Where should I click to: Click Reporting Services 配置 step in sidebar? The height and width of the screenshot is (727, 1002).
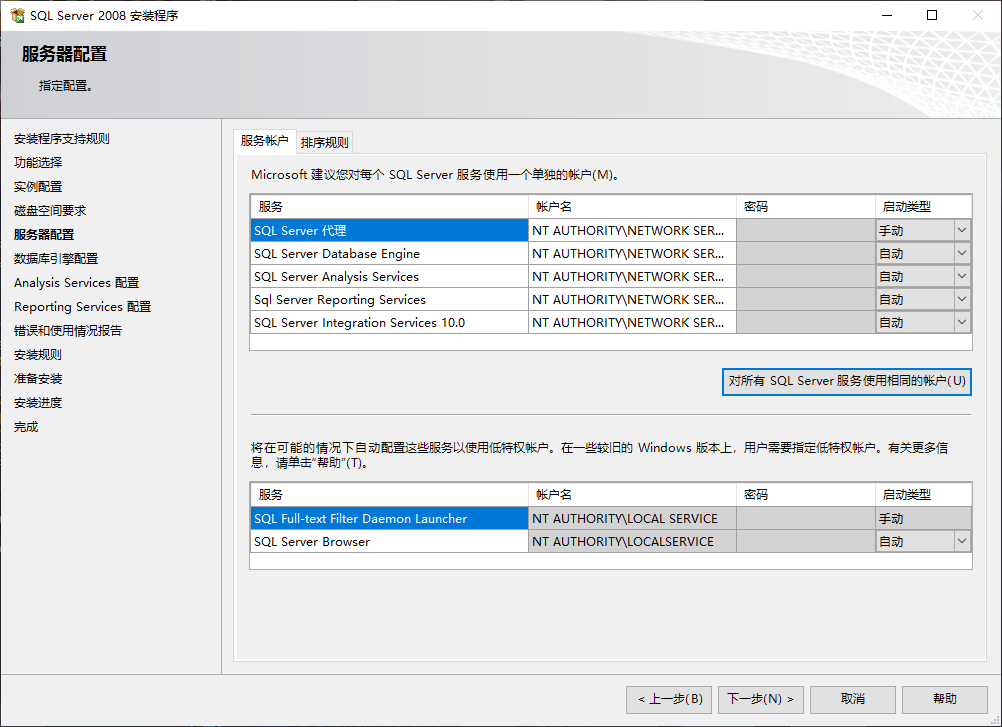[x=82, y=307]
